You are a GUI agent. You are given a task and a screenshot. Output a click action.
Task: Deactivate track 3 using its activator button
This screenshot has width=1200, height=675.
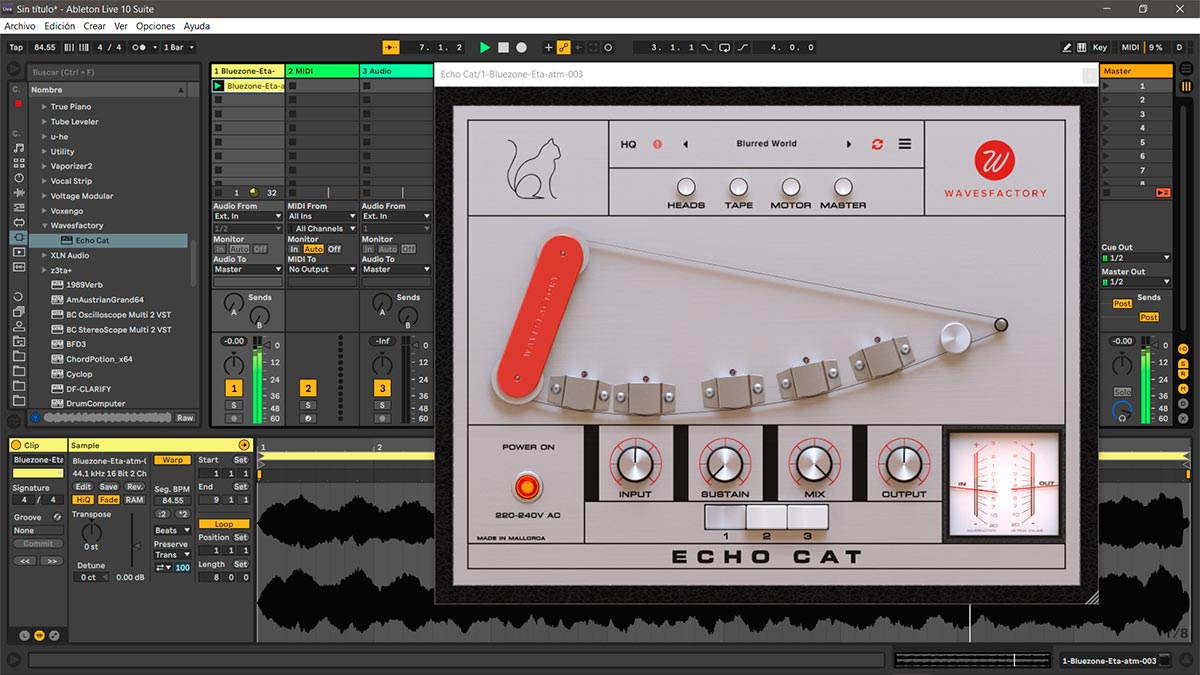(382, 388)
